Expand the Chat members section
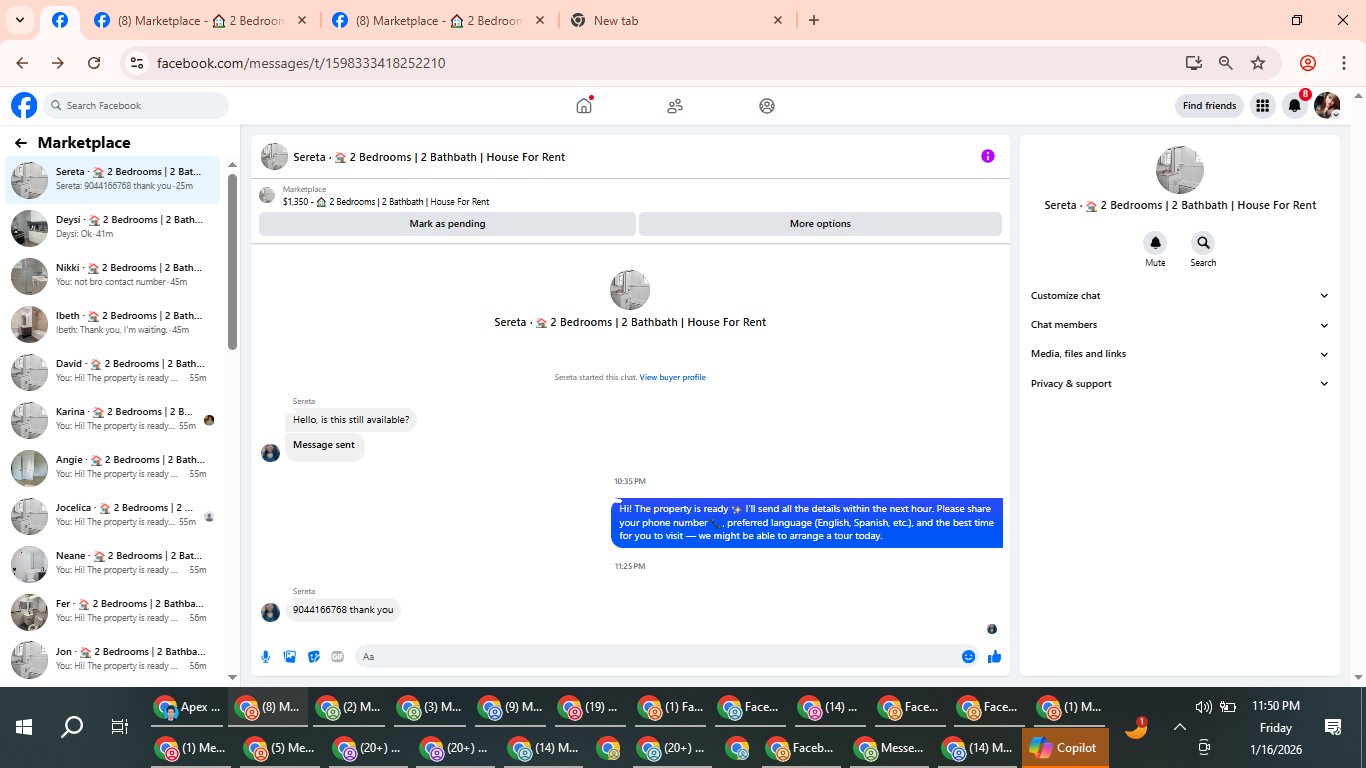 pos(1180,325)
